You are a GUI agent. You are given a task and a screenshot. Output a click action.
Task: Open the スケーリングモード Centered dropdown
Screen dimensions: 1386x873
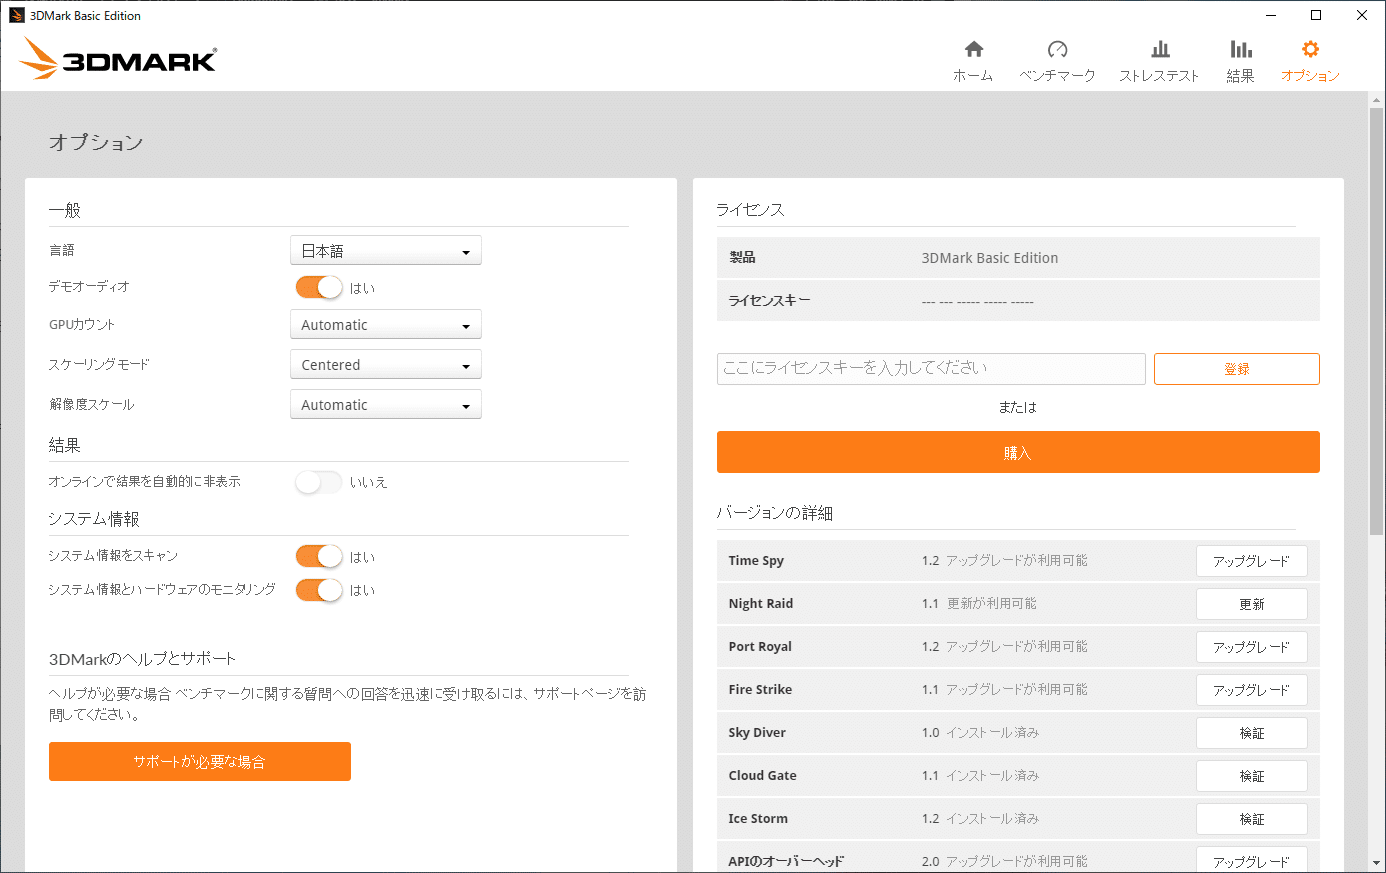[x=386, y=365]
